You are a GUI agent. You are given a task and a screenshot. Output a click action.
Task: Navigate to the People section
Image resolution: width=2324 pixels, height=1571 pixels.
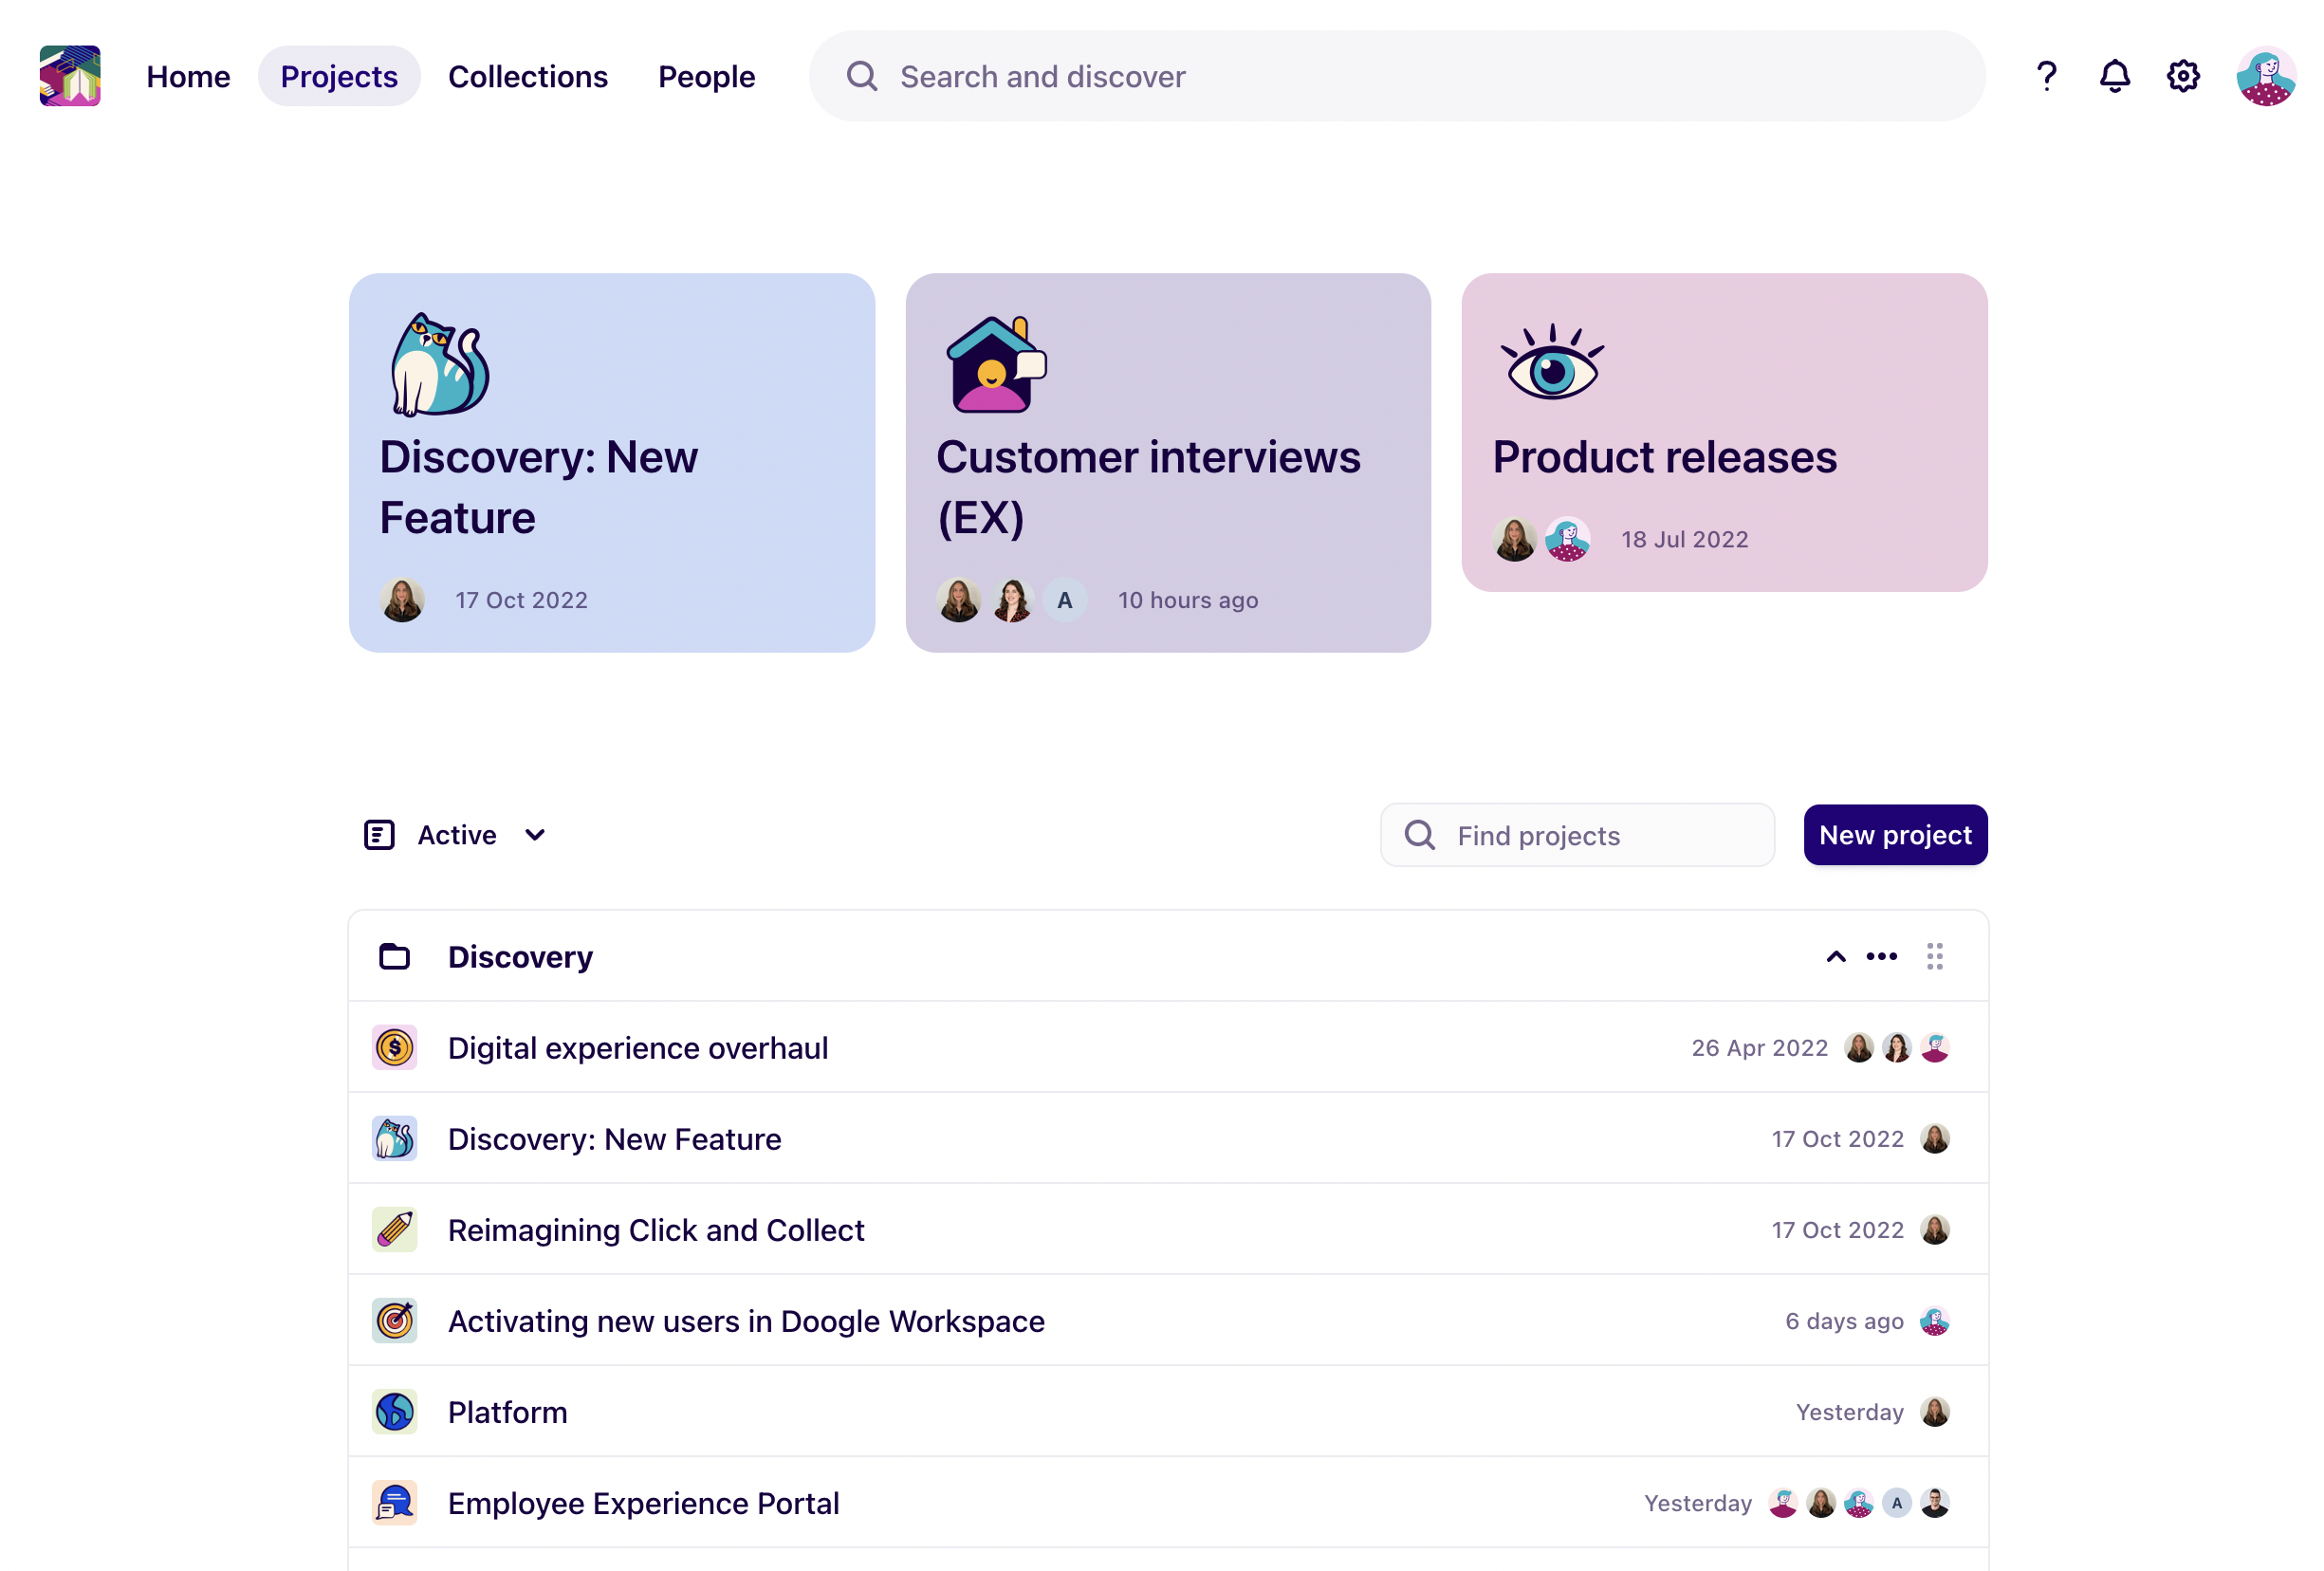coord(707,75)
